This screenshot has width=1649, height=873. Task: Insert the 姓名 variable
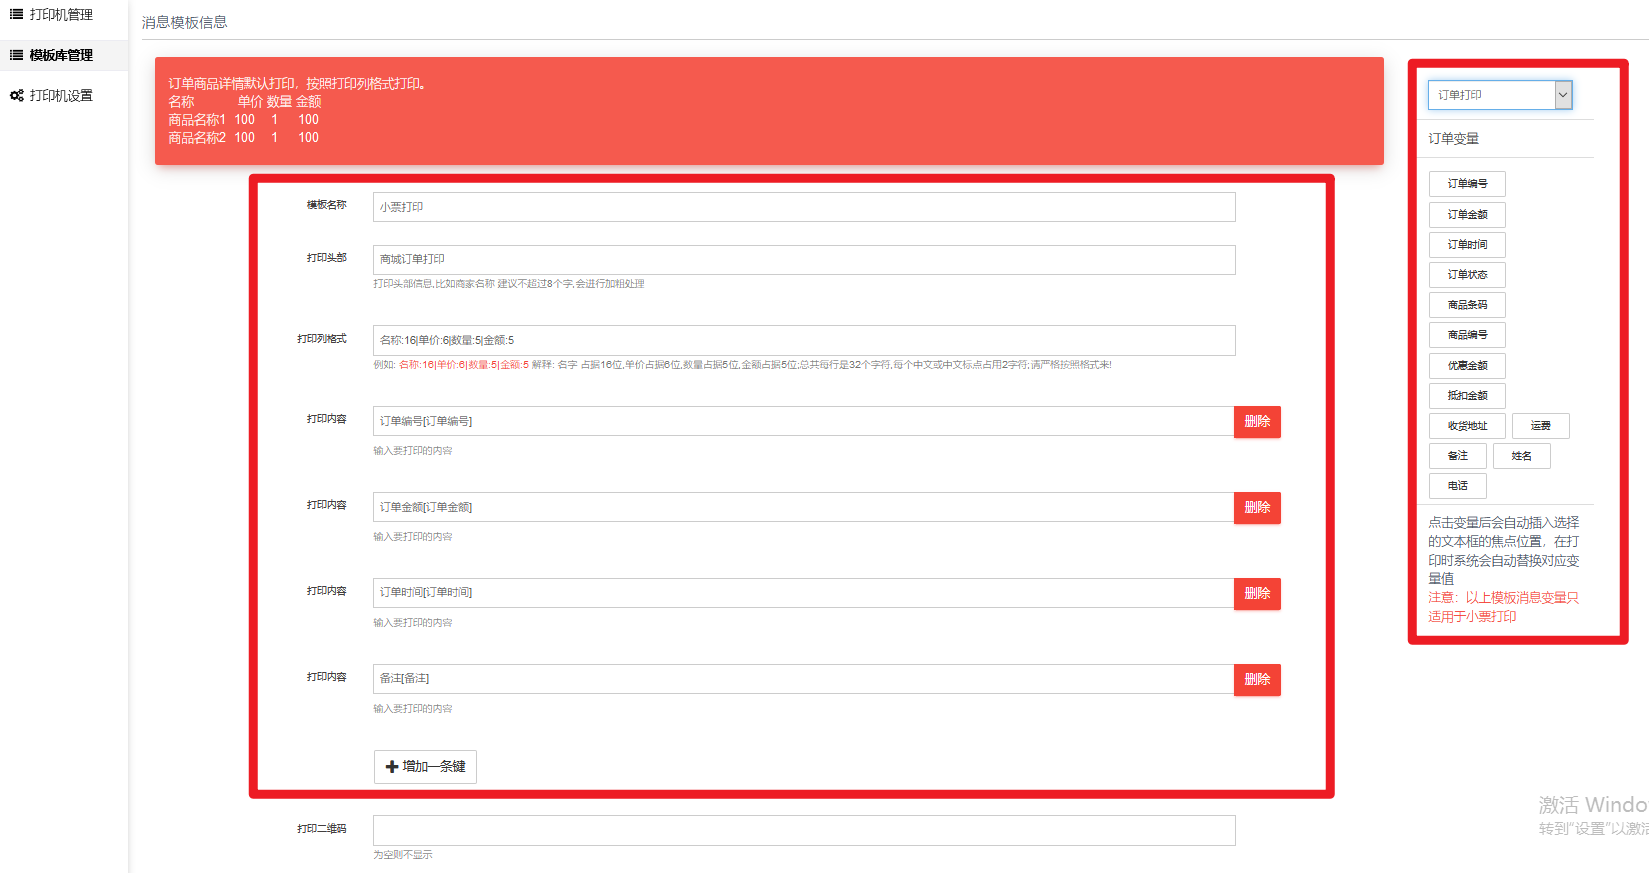coord(1522,456)
